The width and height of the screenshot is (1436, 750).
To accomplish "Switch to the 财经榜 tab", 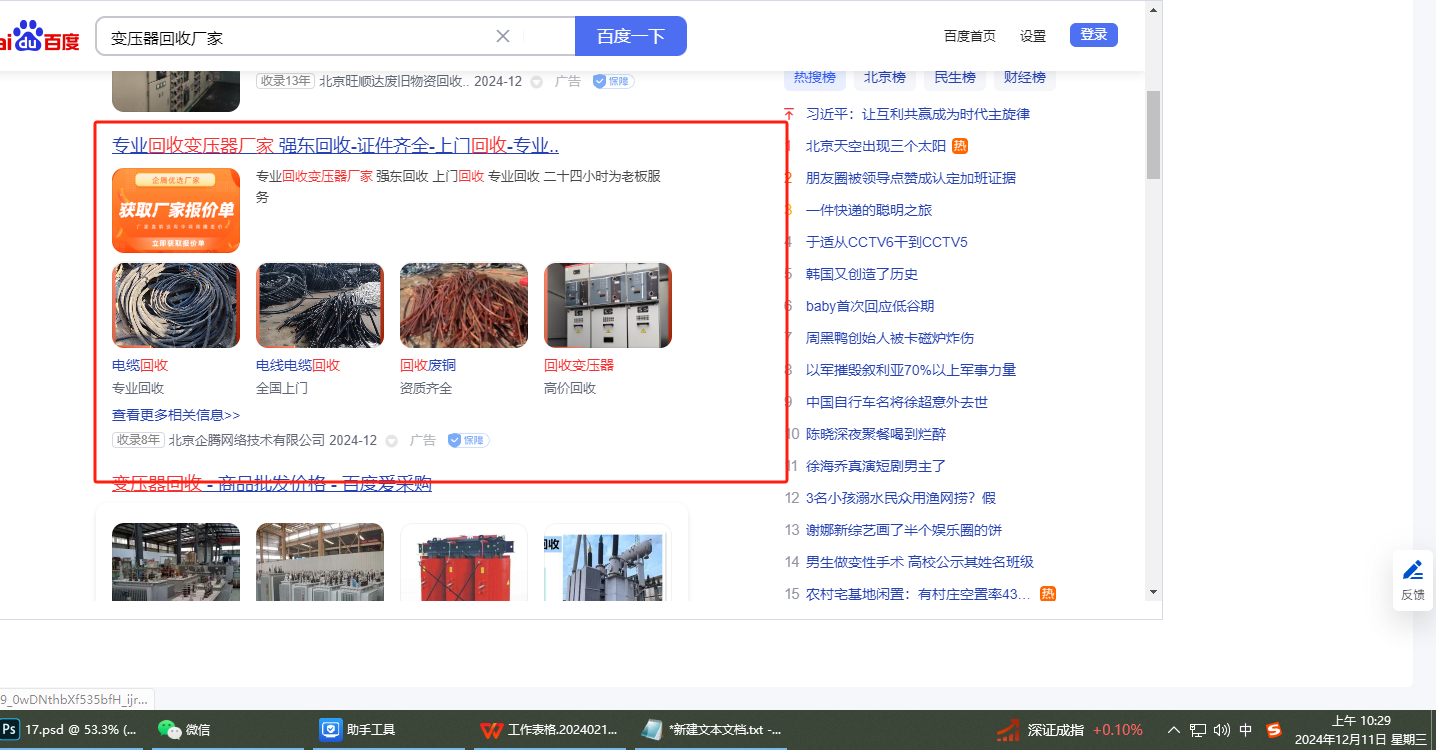I will tap(1024, 77).
